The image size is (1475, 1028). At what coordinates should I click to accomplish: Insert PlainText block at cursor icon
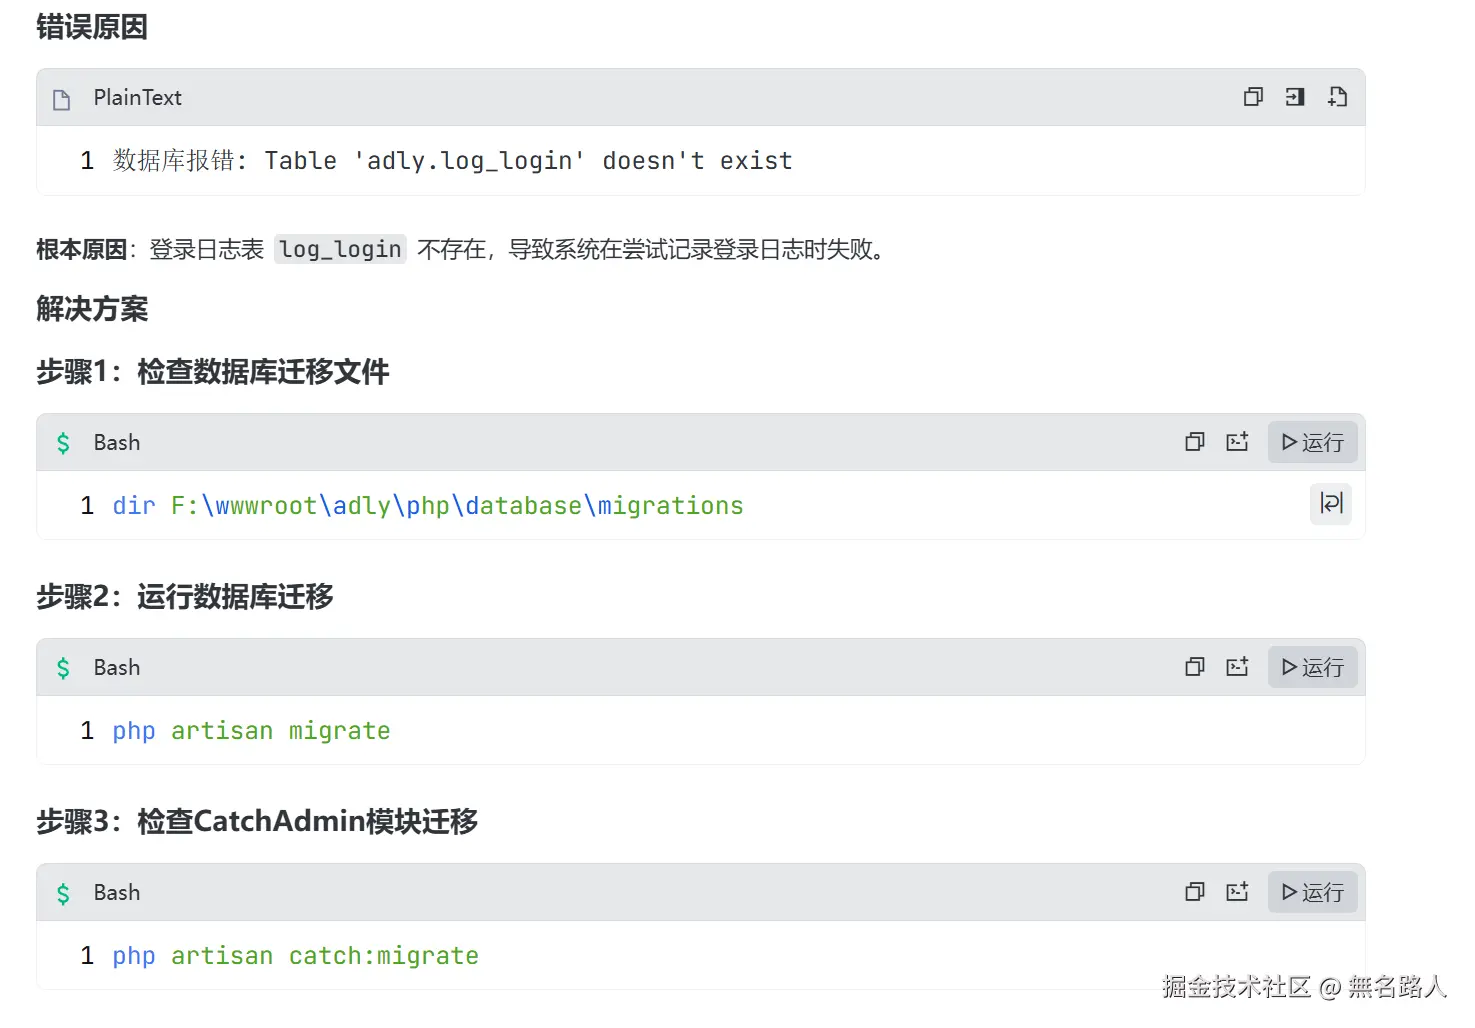point(1295,97)
